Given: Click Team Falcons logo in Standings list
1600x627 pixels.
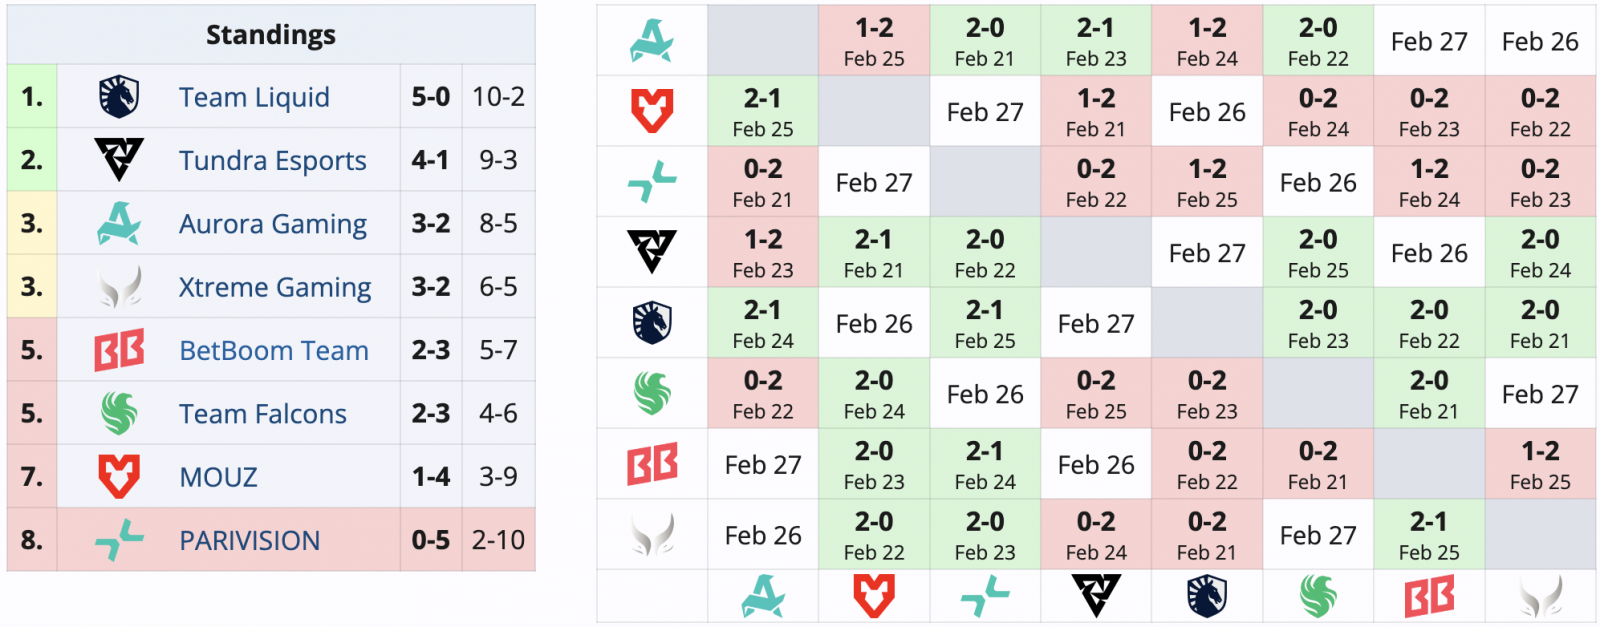Looking at the screenshot, I should 119,413.
